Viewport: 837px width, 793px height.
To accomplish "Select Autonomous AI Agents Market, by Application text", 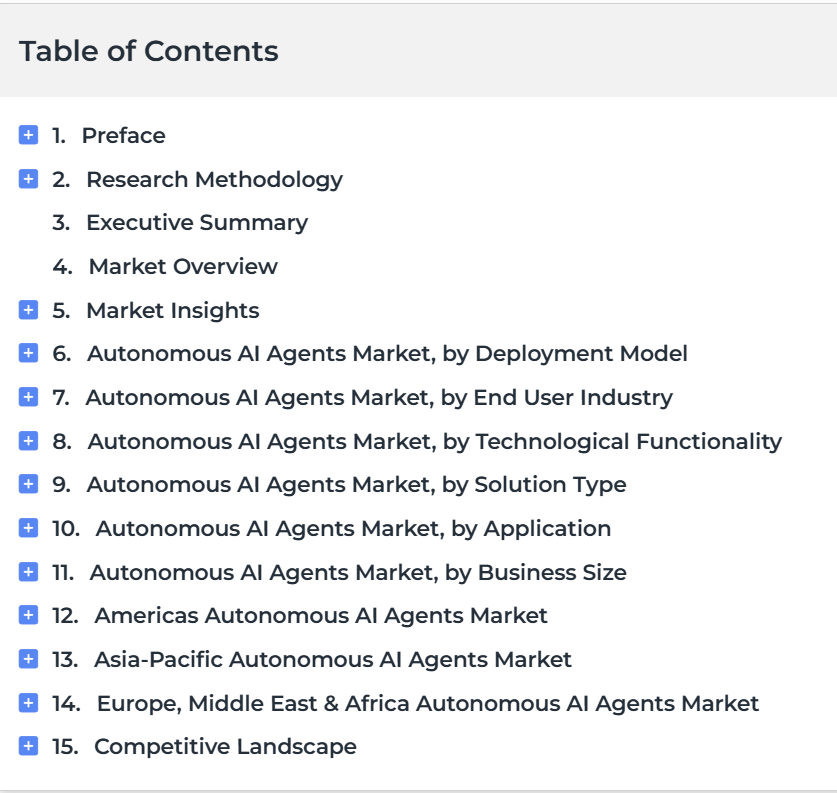I will click(x=353, y=529).
